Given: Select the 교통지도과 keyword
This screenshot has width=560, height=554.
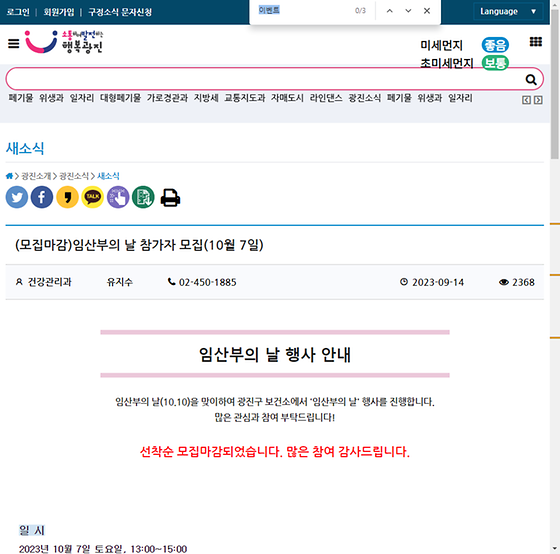Looking at the screenshot, I should (245, 98).
